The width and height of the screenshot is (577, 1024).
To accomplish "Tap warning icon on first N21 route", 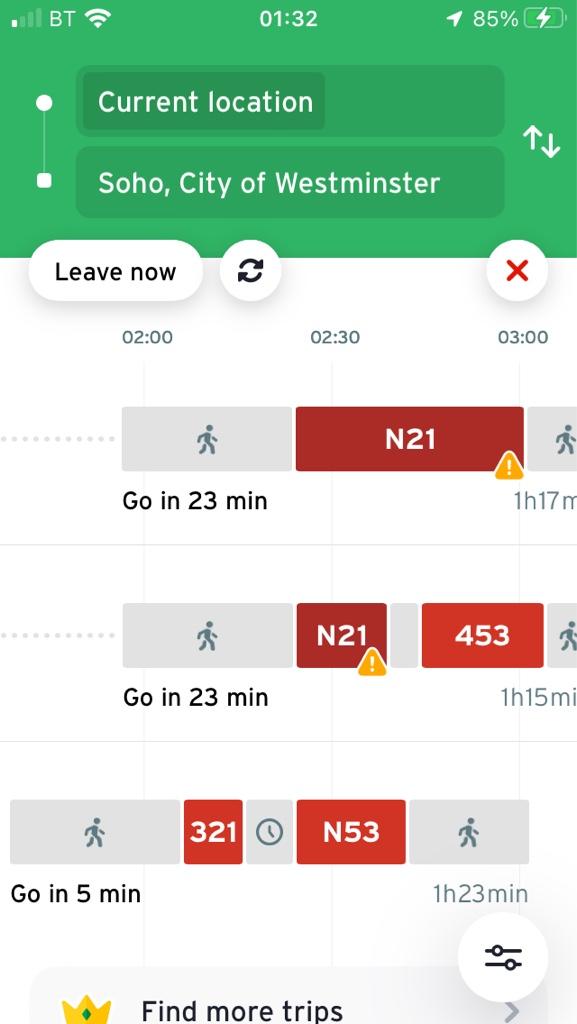I will coord(508,466).
